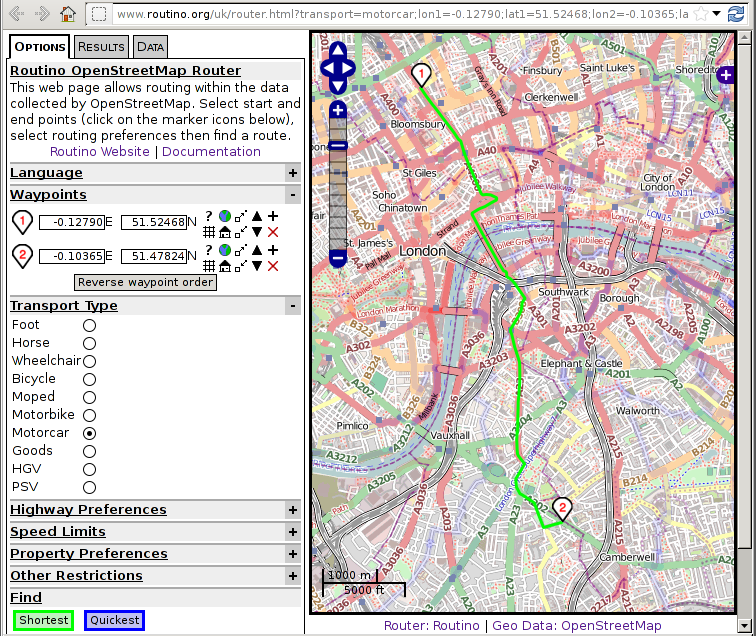This screenshot has height=636, width=756.
Task: Move waypoint 1 up with the up-triangle icon
Action: tap(257, 216)
